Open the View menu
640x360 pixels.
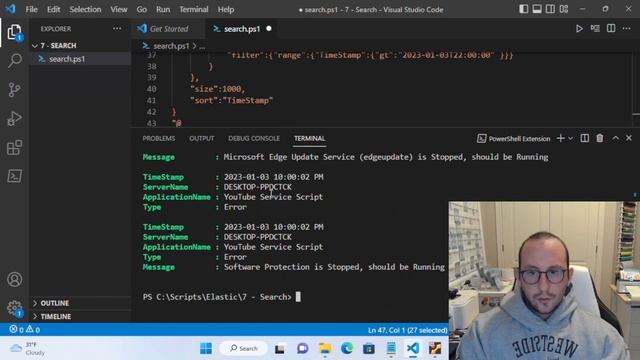click(119, 9)
